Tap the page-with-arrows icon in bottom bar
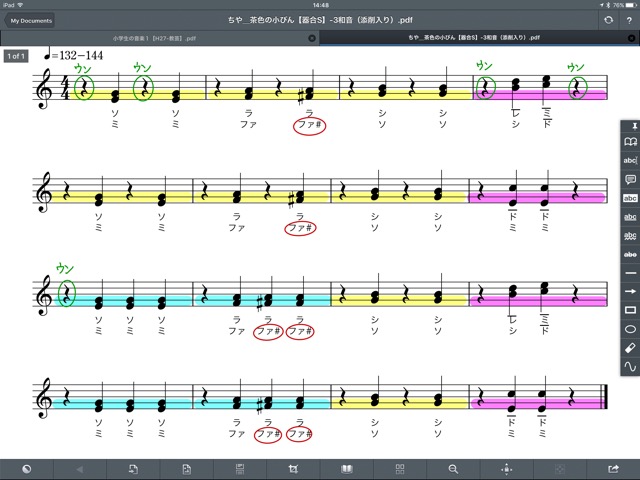The width and height of the screenshot is (640, 480). pos(133,469)
